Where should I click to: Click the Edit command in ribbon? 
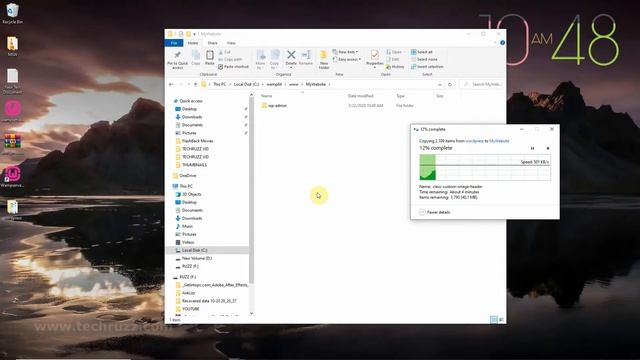[x=393, y=59]
